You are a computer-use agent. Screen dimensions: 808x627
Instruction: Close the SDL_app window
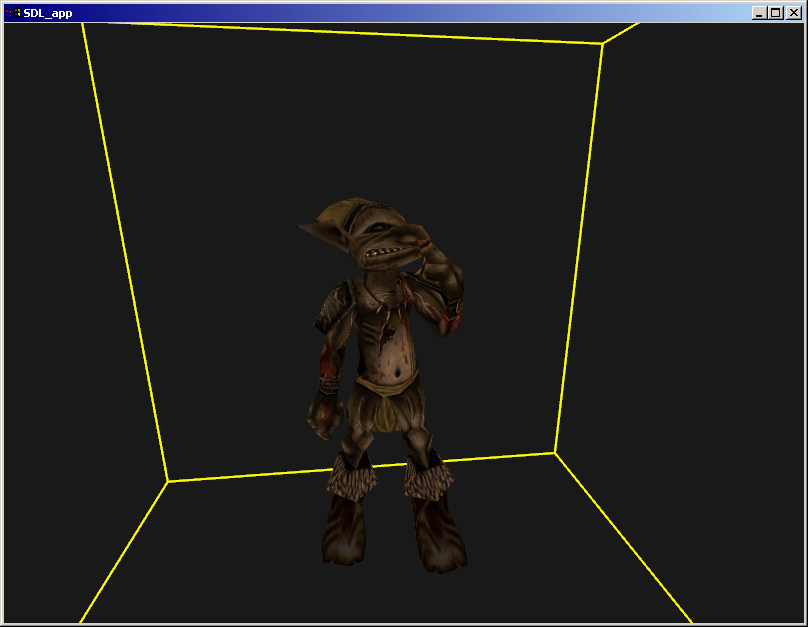(793, 13)
